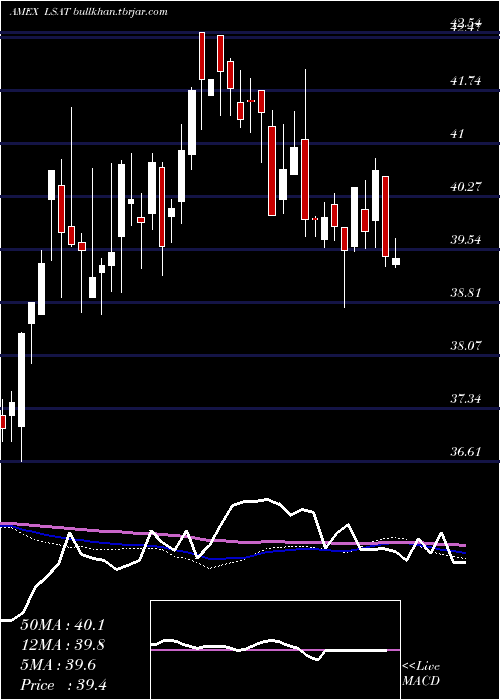Click the Price : 39.4 value
The height and width of the screenshot is (700, 500).
63,685
